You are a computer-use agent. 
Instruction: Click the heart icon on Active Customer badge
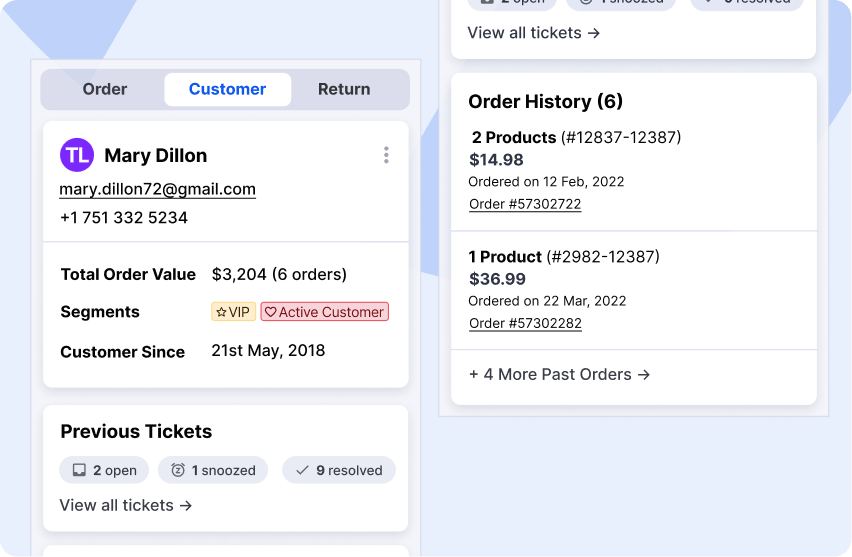270,312
